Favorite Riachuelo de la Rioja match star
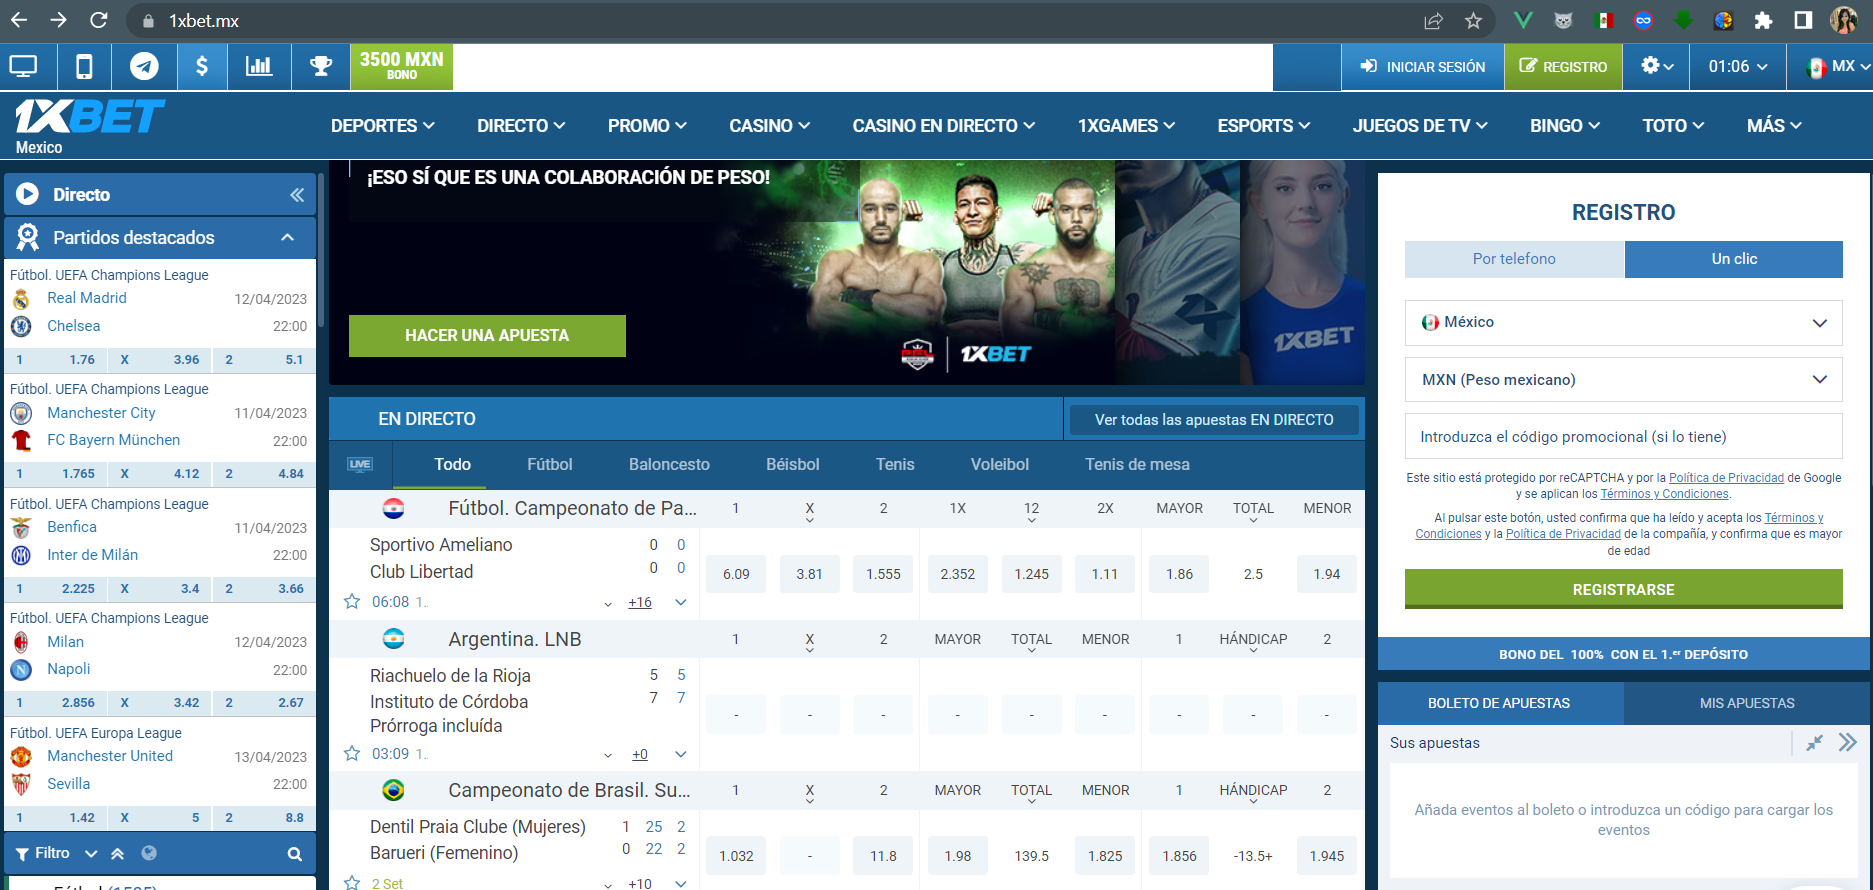The image size is (1873, 890). [x=352, y=753]
